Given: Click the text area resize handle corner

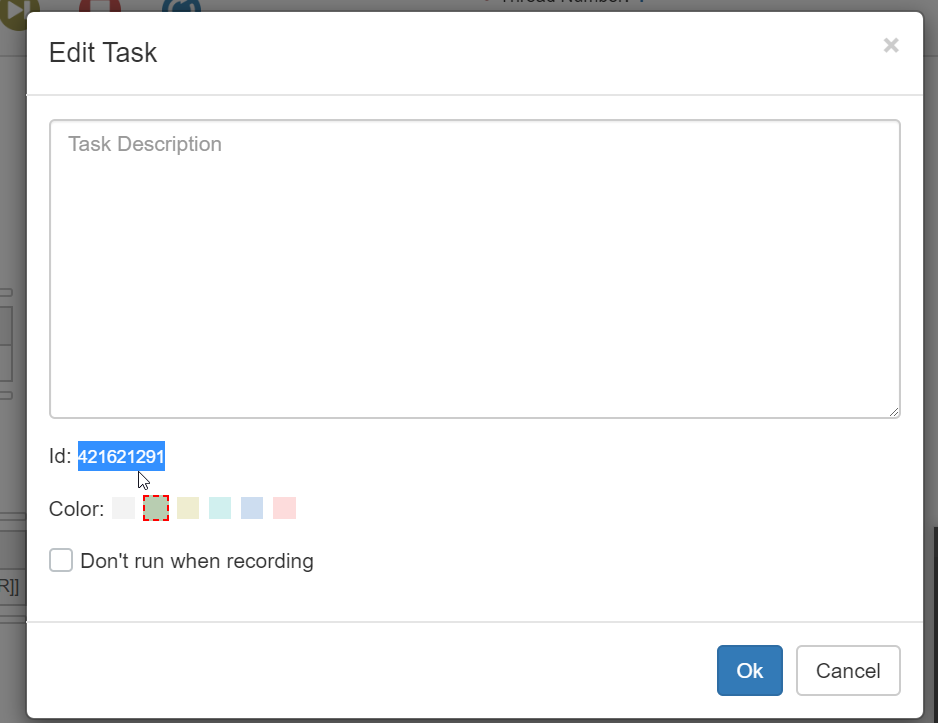Looking at the screenshot, I should [893, 411].
